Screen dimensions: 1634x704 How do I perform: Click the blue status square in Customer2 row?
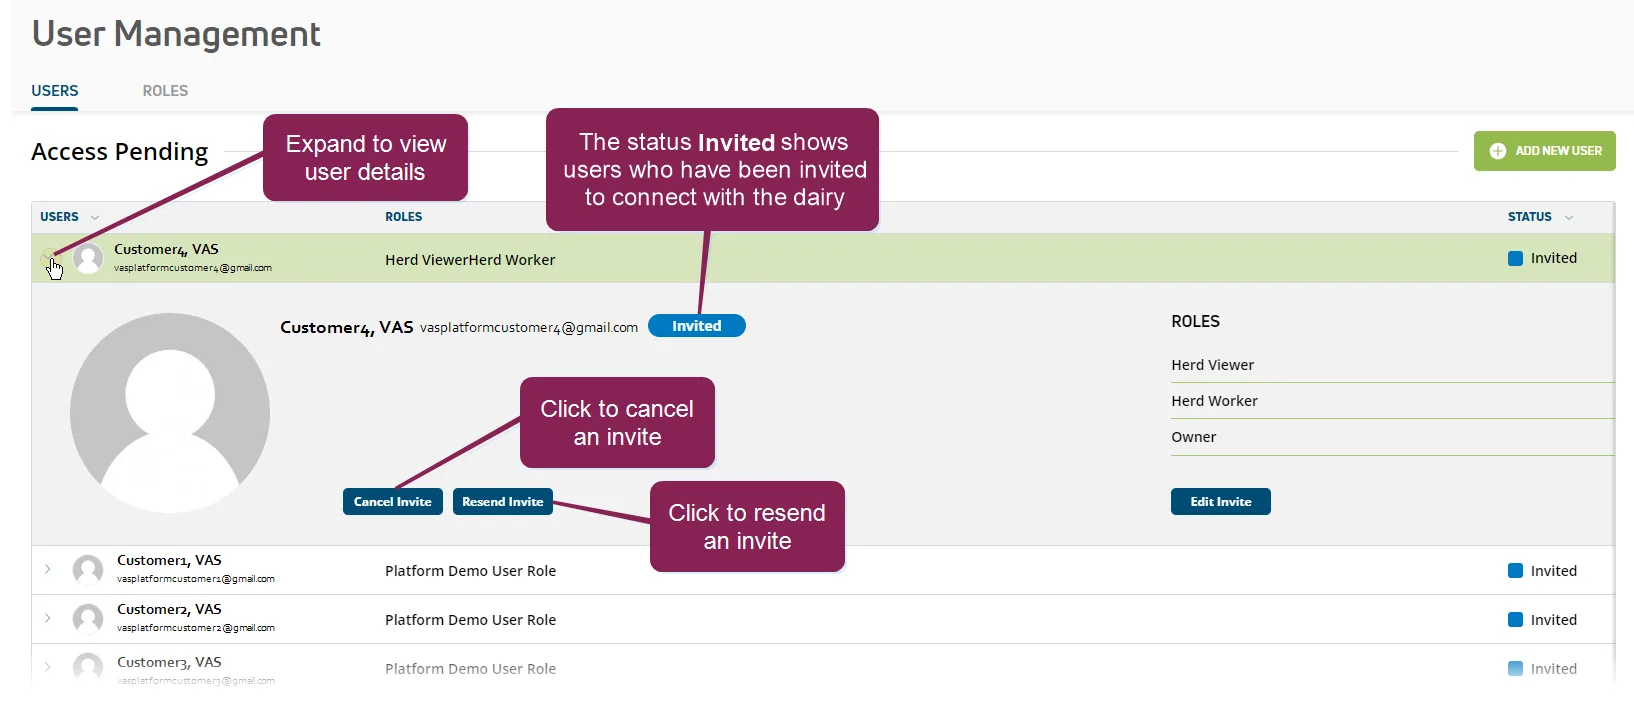(x=1515, y=620)
